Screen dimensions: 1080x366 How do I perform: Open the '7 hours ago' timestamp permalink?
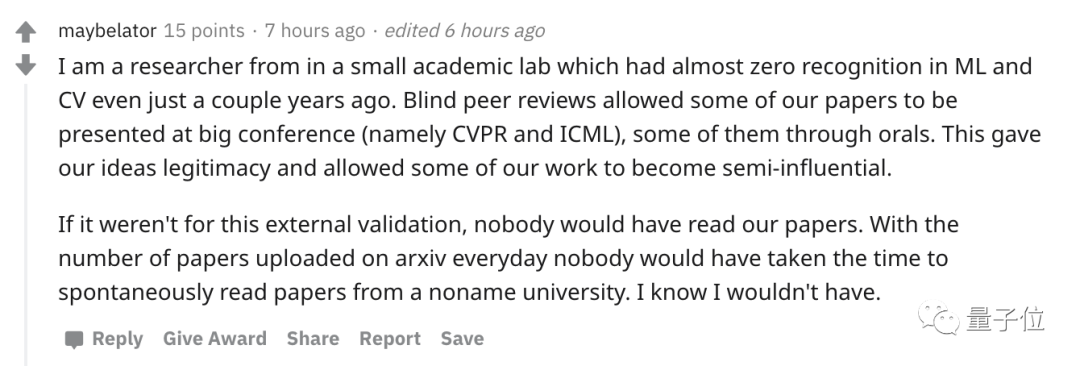[315, 31]
